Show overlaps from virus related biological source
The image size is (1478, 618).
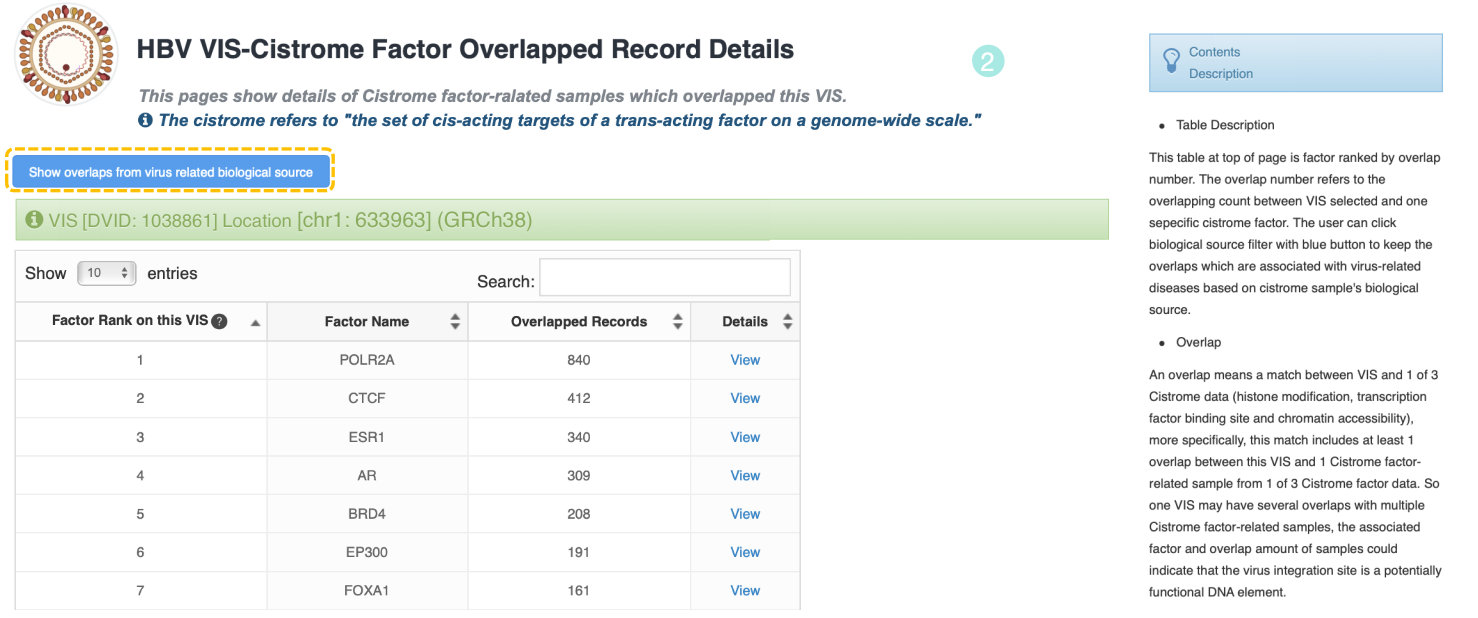[x=170, y=172]
